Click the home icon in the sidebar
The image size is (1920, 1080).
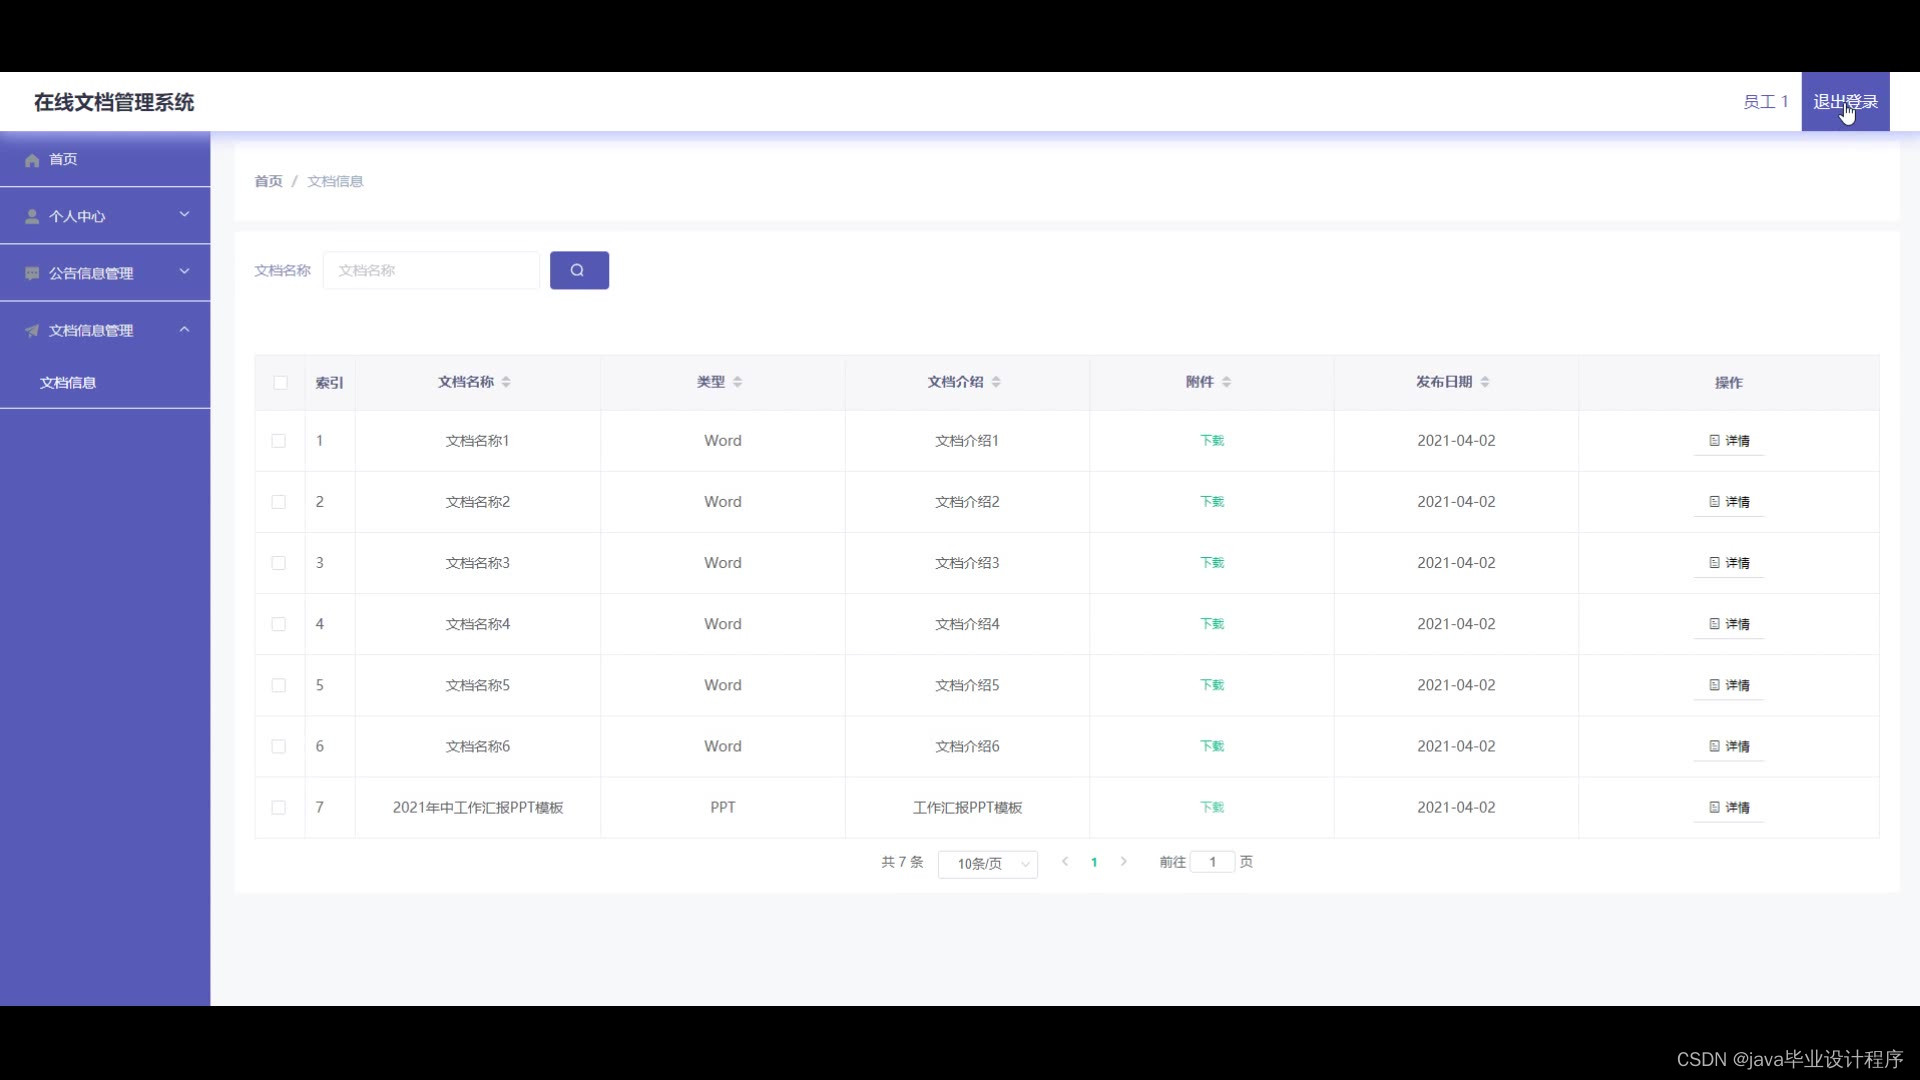32,160
